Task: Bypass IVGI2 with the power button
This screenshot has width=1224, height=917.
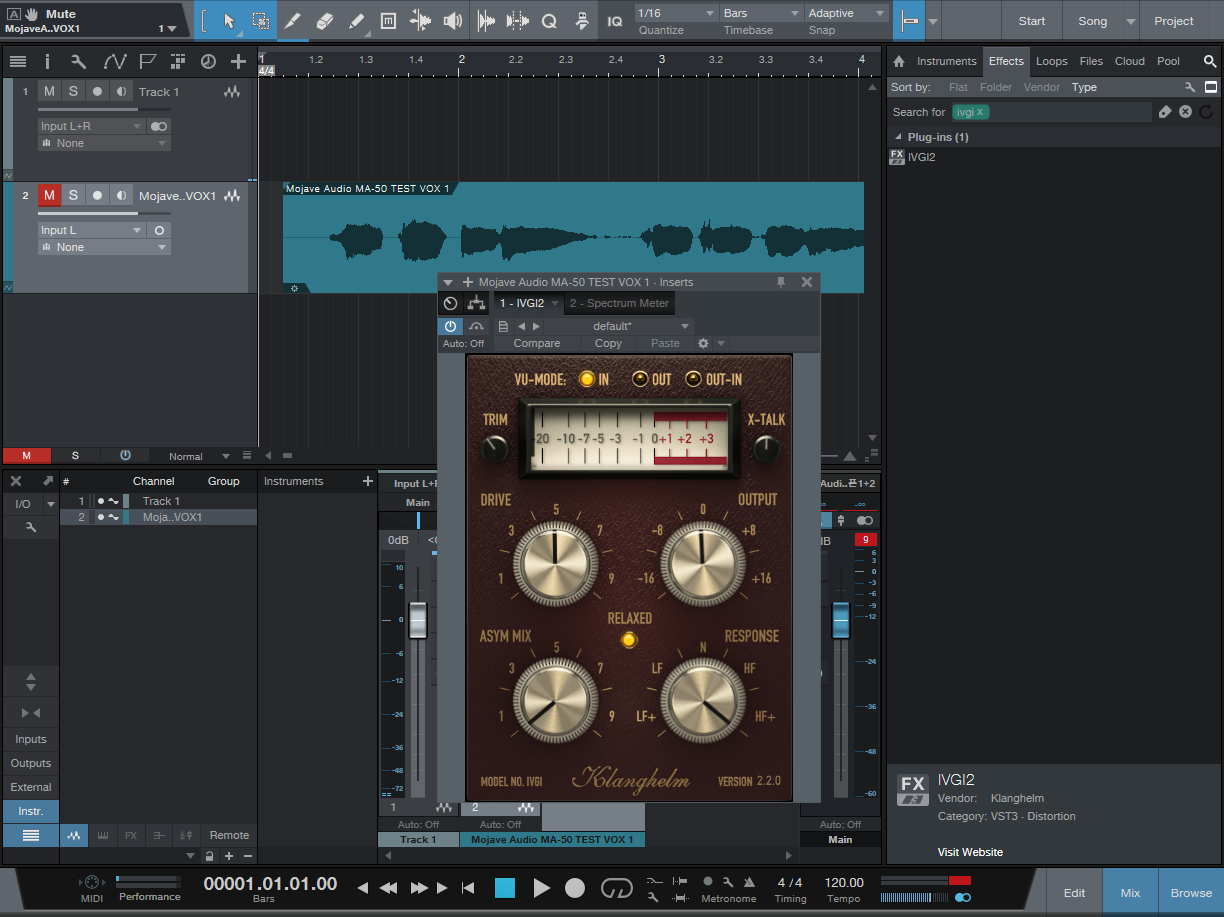Action: [450, 326]
